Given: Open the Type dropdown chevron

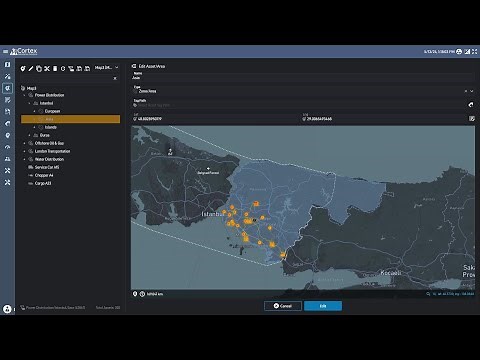Looking at the screenshot, I should [x=472, y=91].
